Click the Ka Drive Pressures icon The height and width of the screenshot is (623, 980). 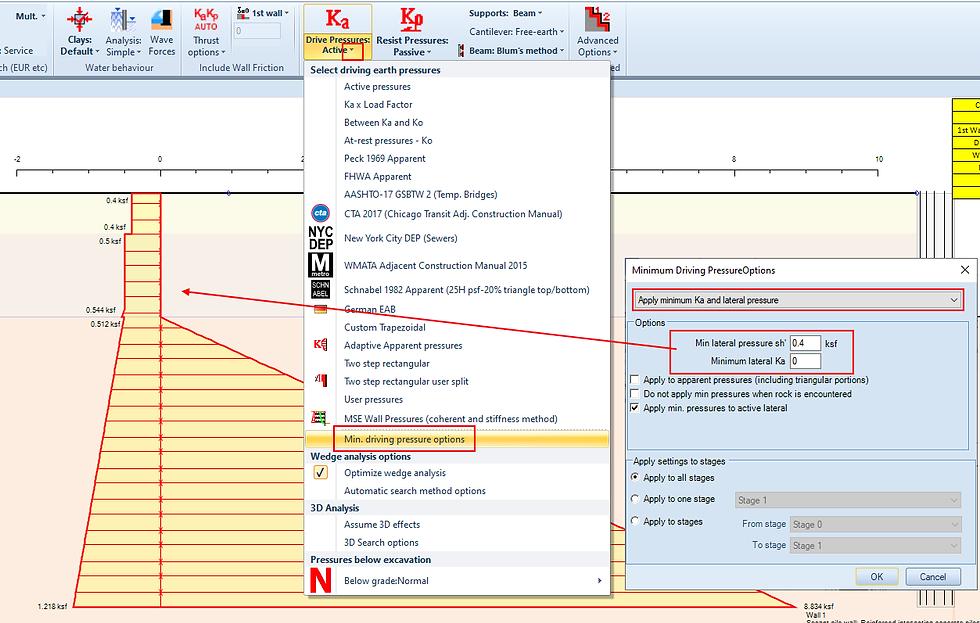pyautogui.click(x=338, y=19)
